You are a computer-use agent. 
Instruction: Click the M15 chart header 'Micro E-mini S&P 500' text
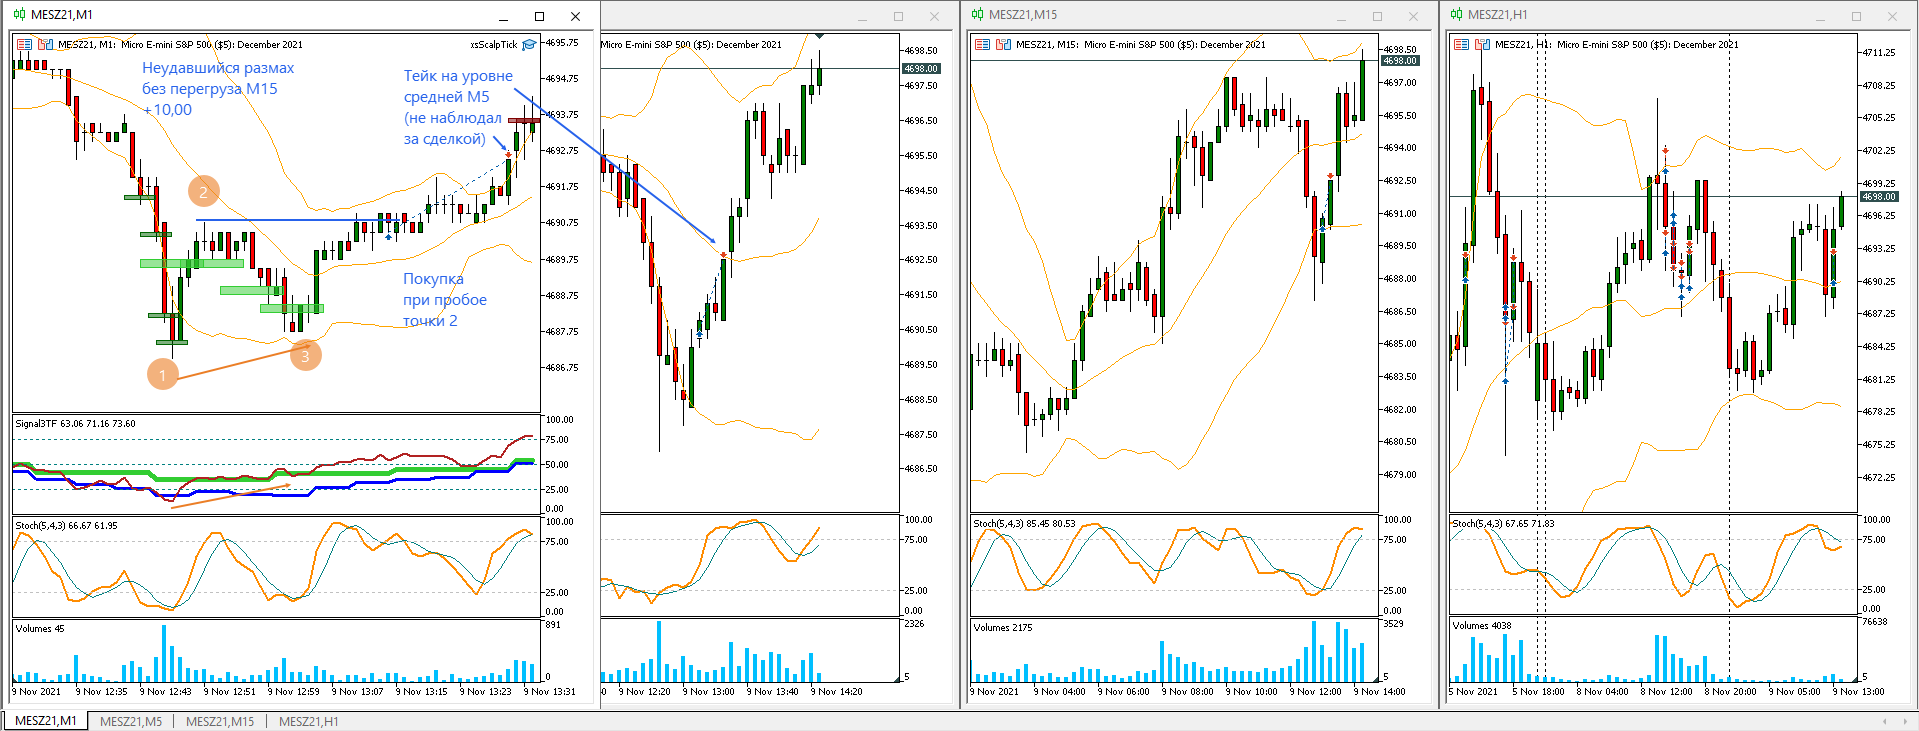click(1129, 45)
